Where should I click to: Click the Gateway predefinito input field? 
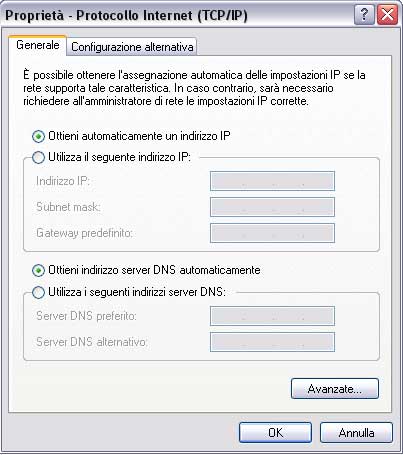(272, 233)
